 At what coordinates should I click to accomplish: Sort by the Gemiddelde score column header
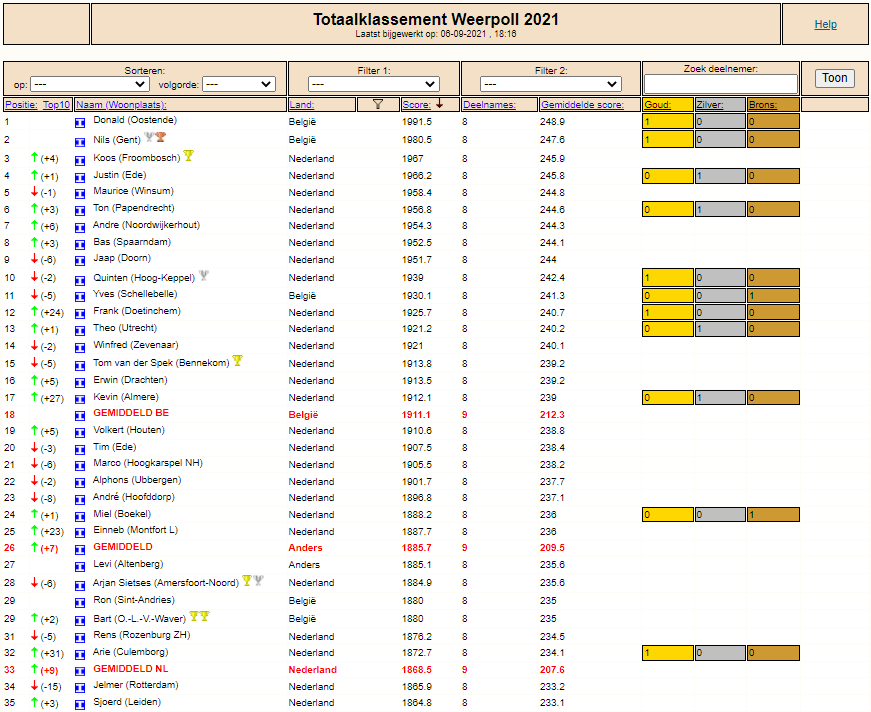click(x=582, y=104)
